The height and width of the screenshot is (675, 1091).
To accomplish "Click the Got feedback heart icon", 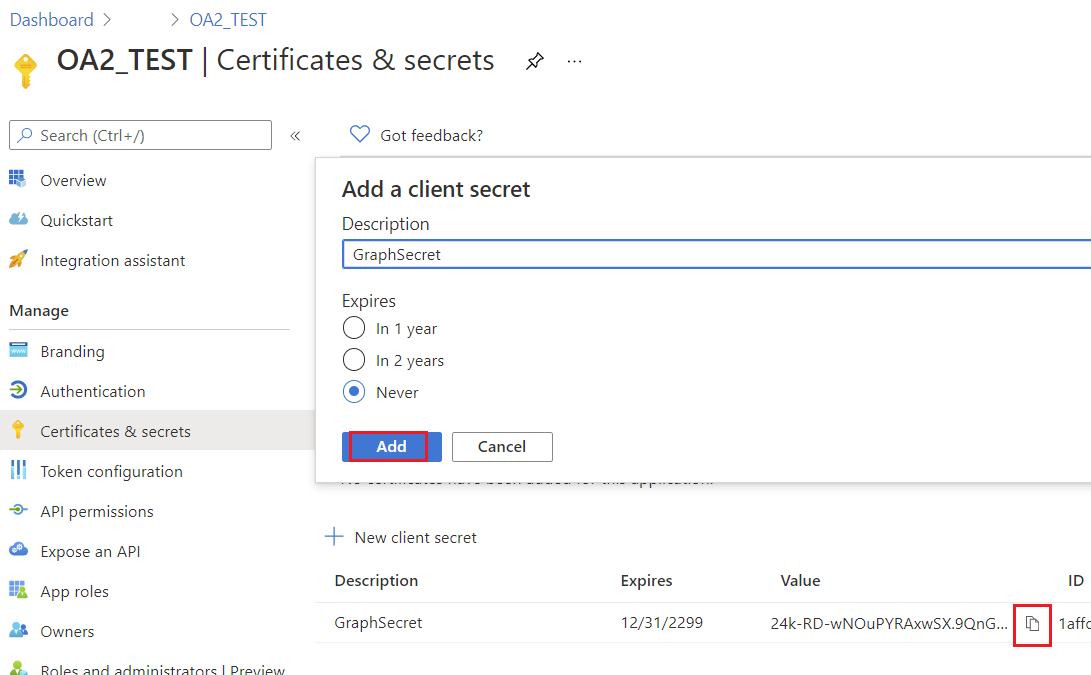I will pos(360,135).
